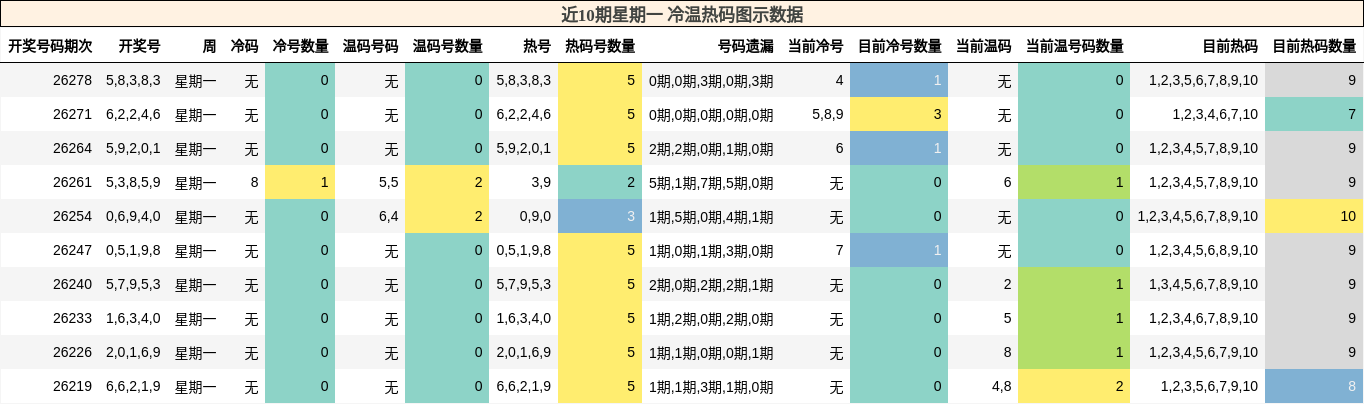Select period number 26240
1364x404 pixels.
pyautogui.click(x=72, y=284)
